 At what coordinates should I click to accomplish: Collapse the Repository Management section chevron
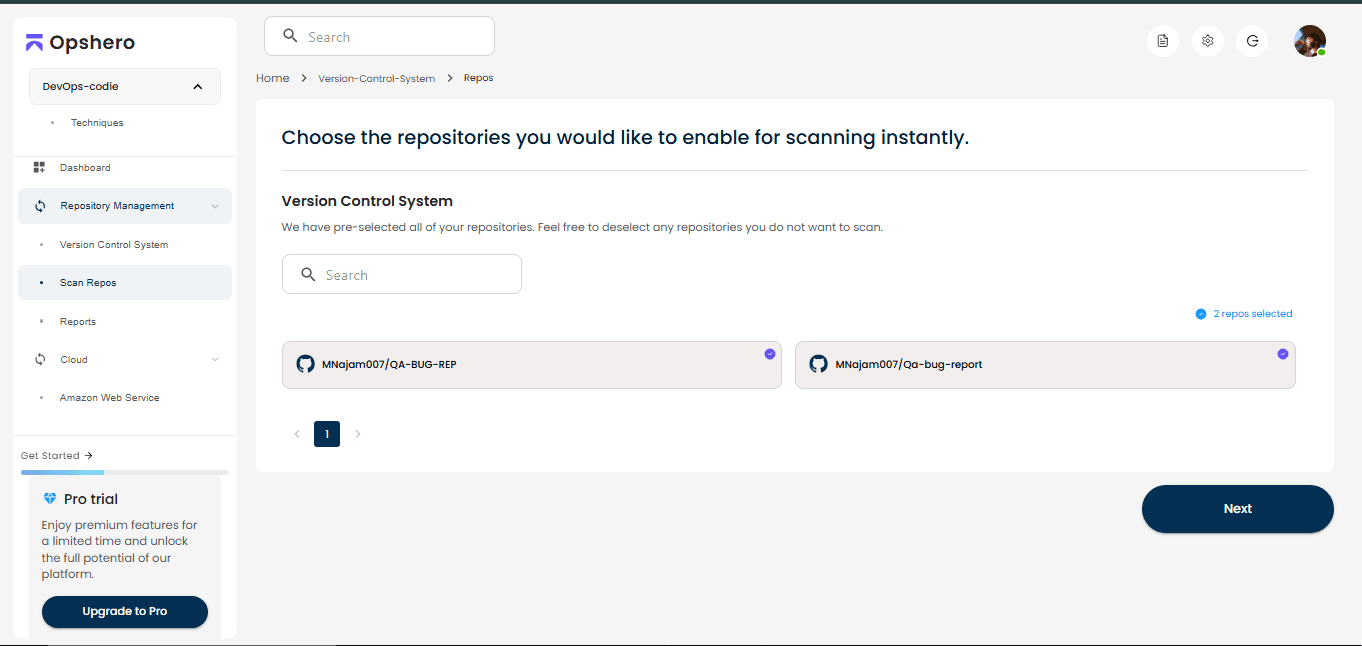(x=215, y=206)
